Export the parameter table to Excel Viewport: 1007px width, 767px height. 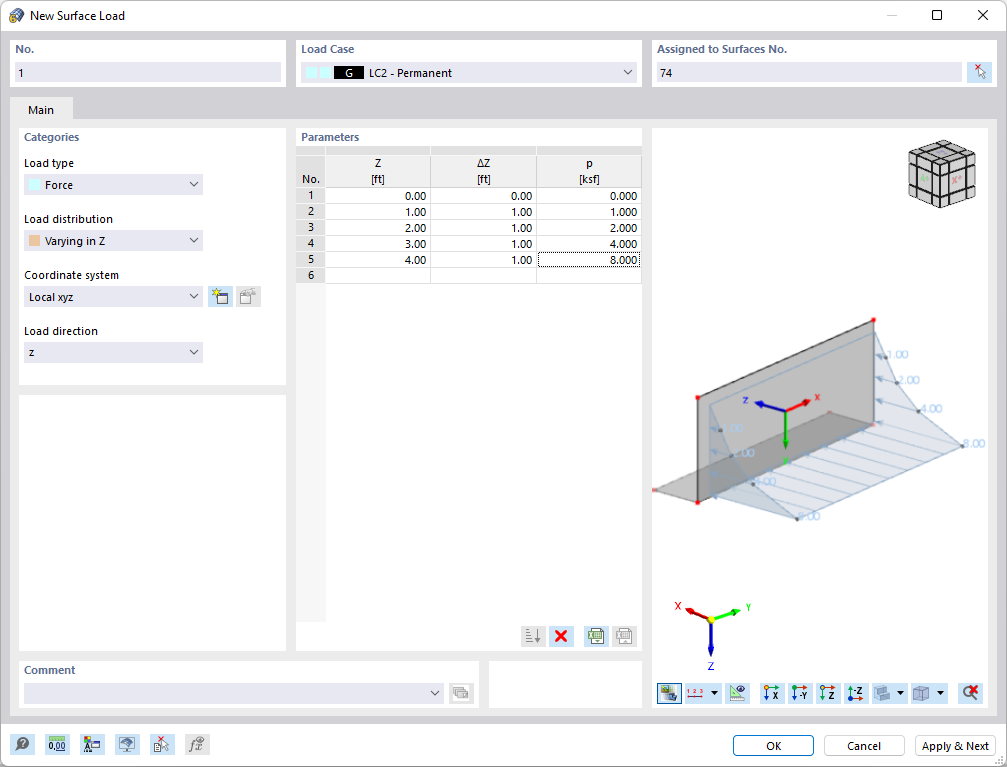coord(595,636)
